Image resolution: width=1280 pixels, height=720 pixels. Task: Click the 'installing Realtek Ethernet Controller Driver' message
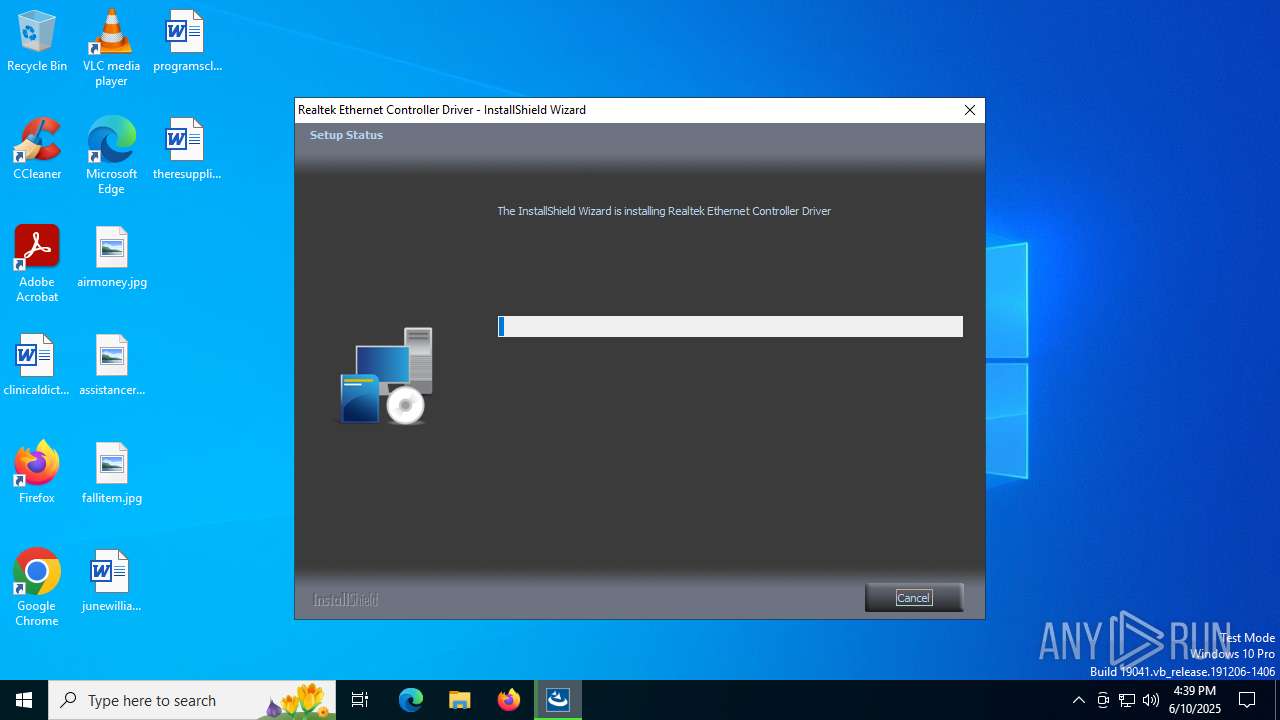664,211
